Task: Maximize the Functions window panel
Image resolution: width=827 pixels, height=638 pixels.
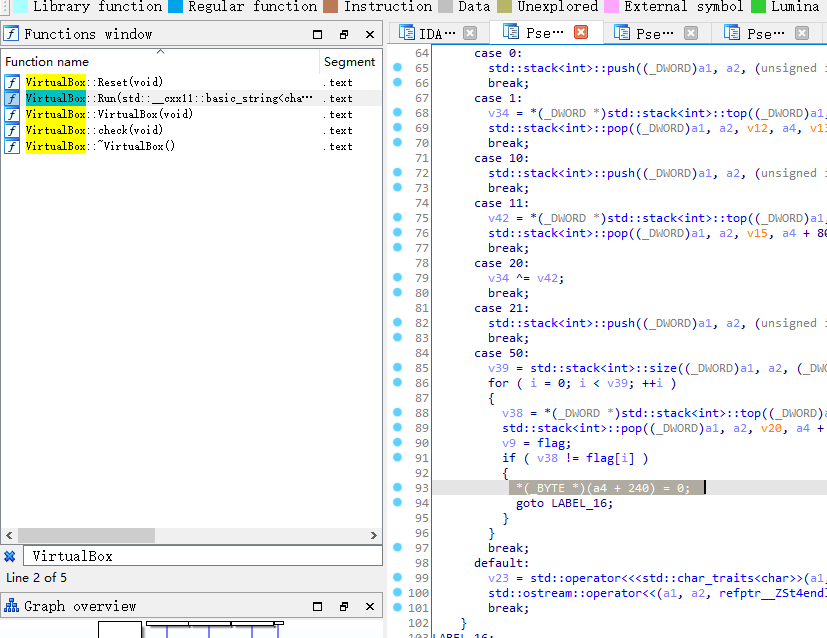Action: pos(317,34)
